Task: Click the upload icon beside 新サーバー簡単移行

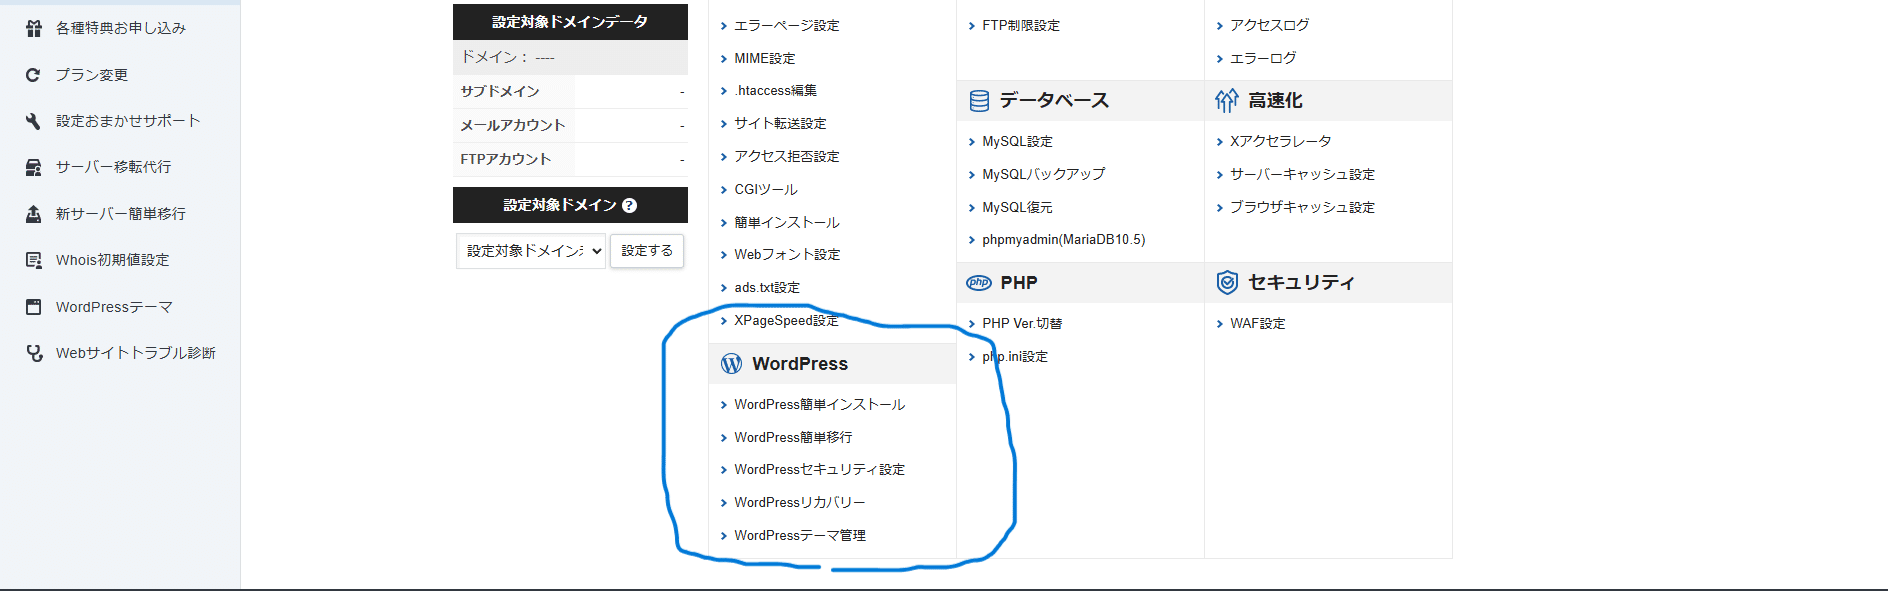Action: (x=33, y=214)
